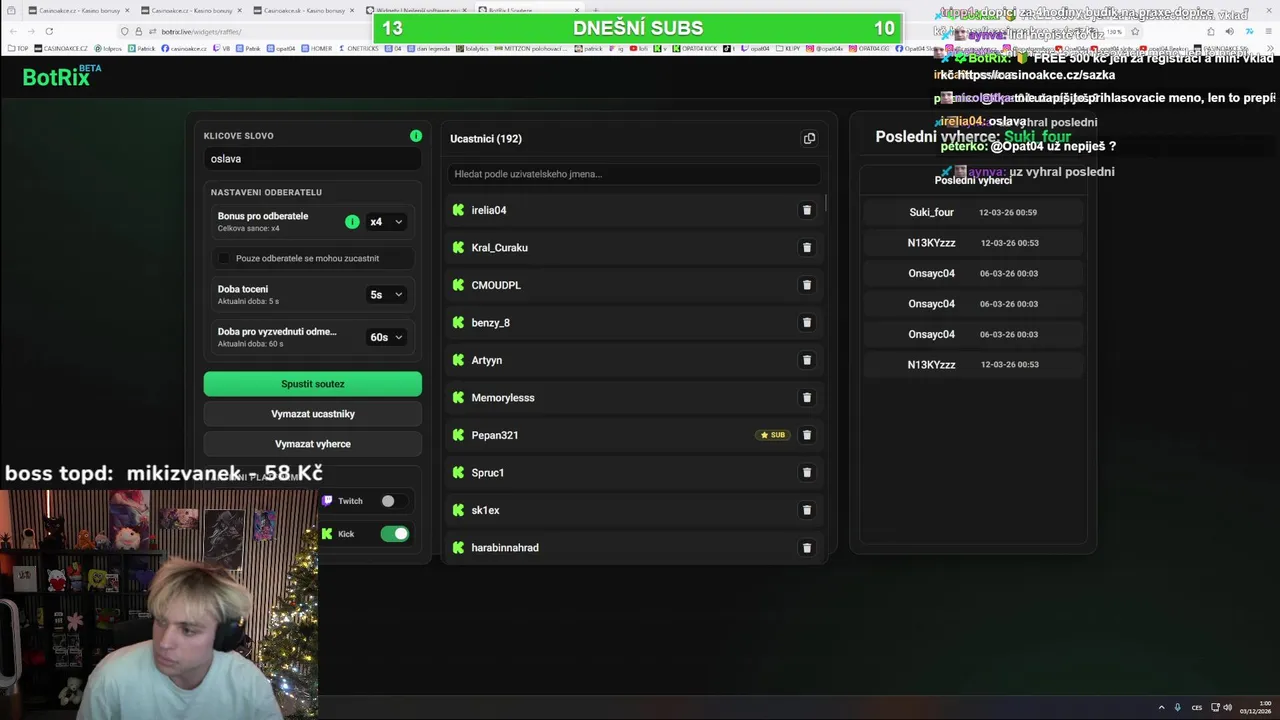Select first N13KYzzz winner row
This screenshot has width=1280, height=720.
[973, 243]
